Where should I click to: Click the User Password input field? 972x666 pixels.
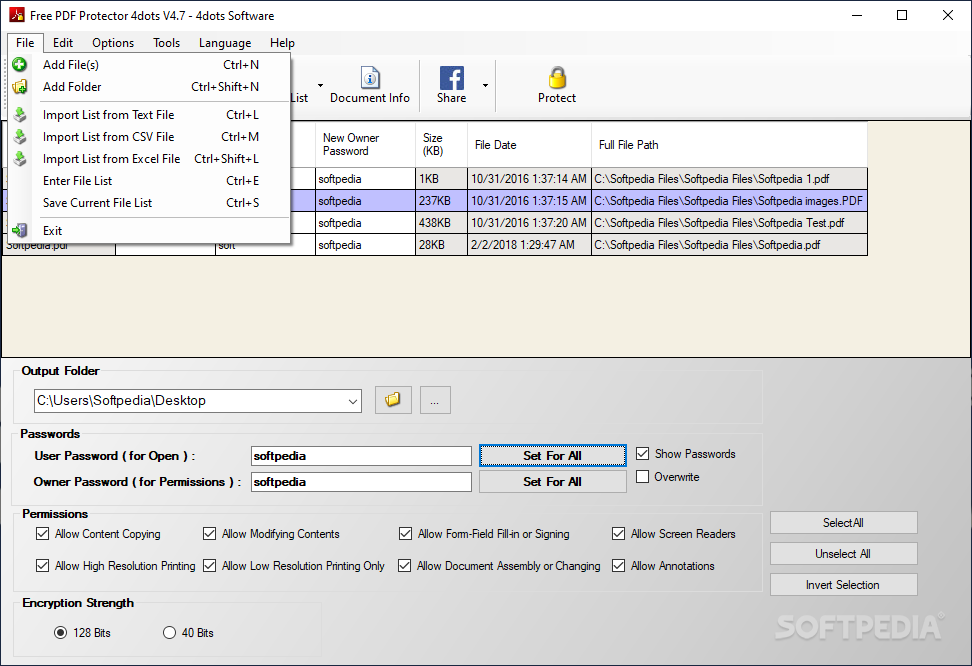pos(361,456)
